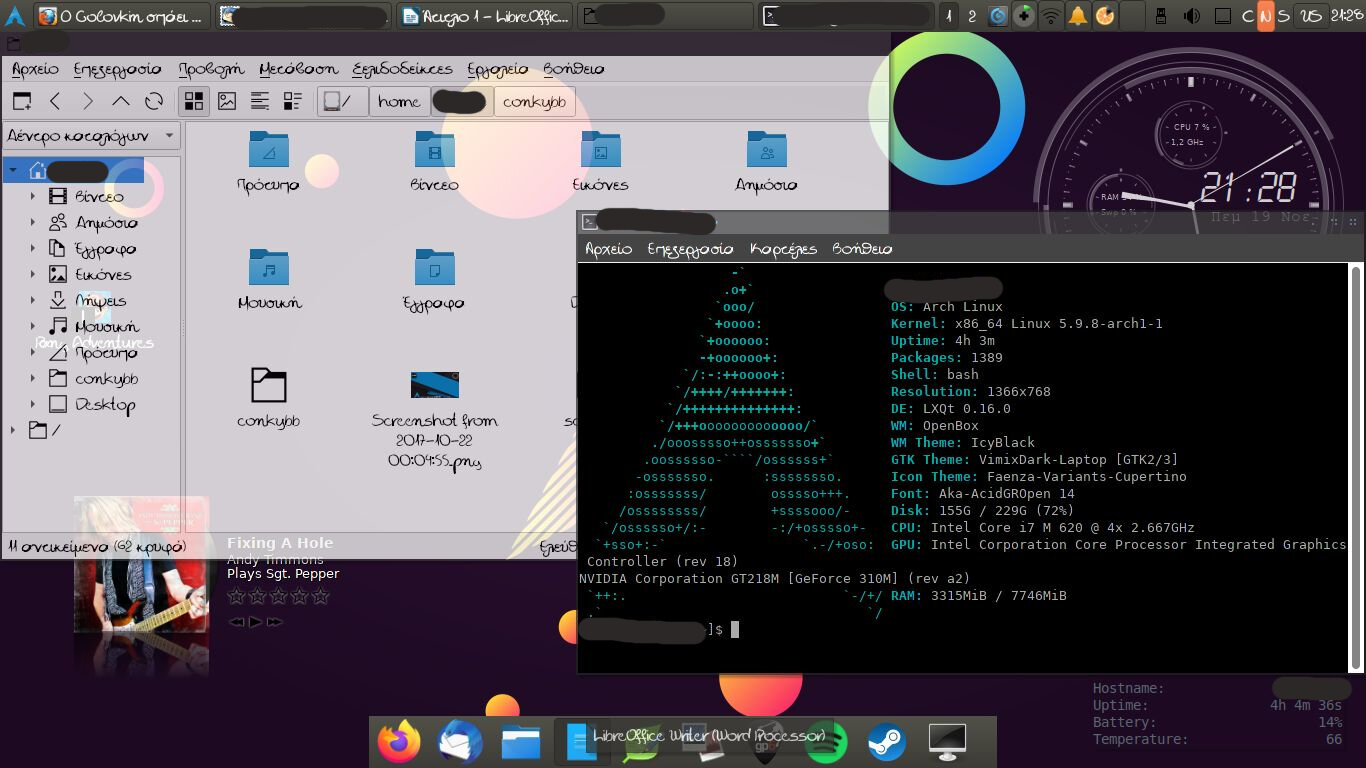Skip to previous track in music widget
This screenshot has height=768, width=1366.
pyautogui.click(x=236, y=622)
